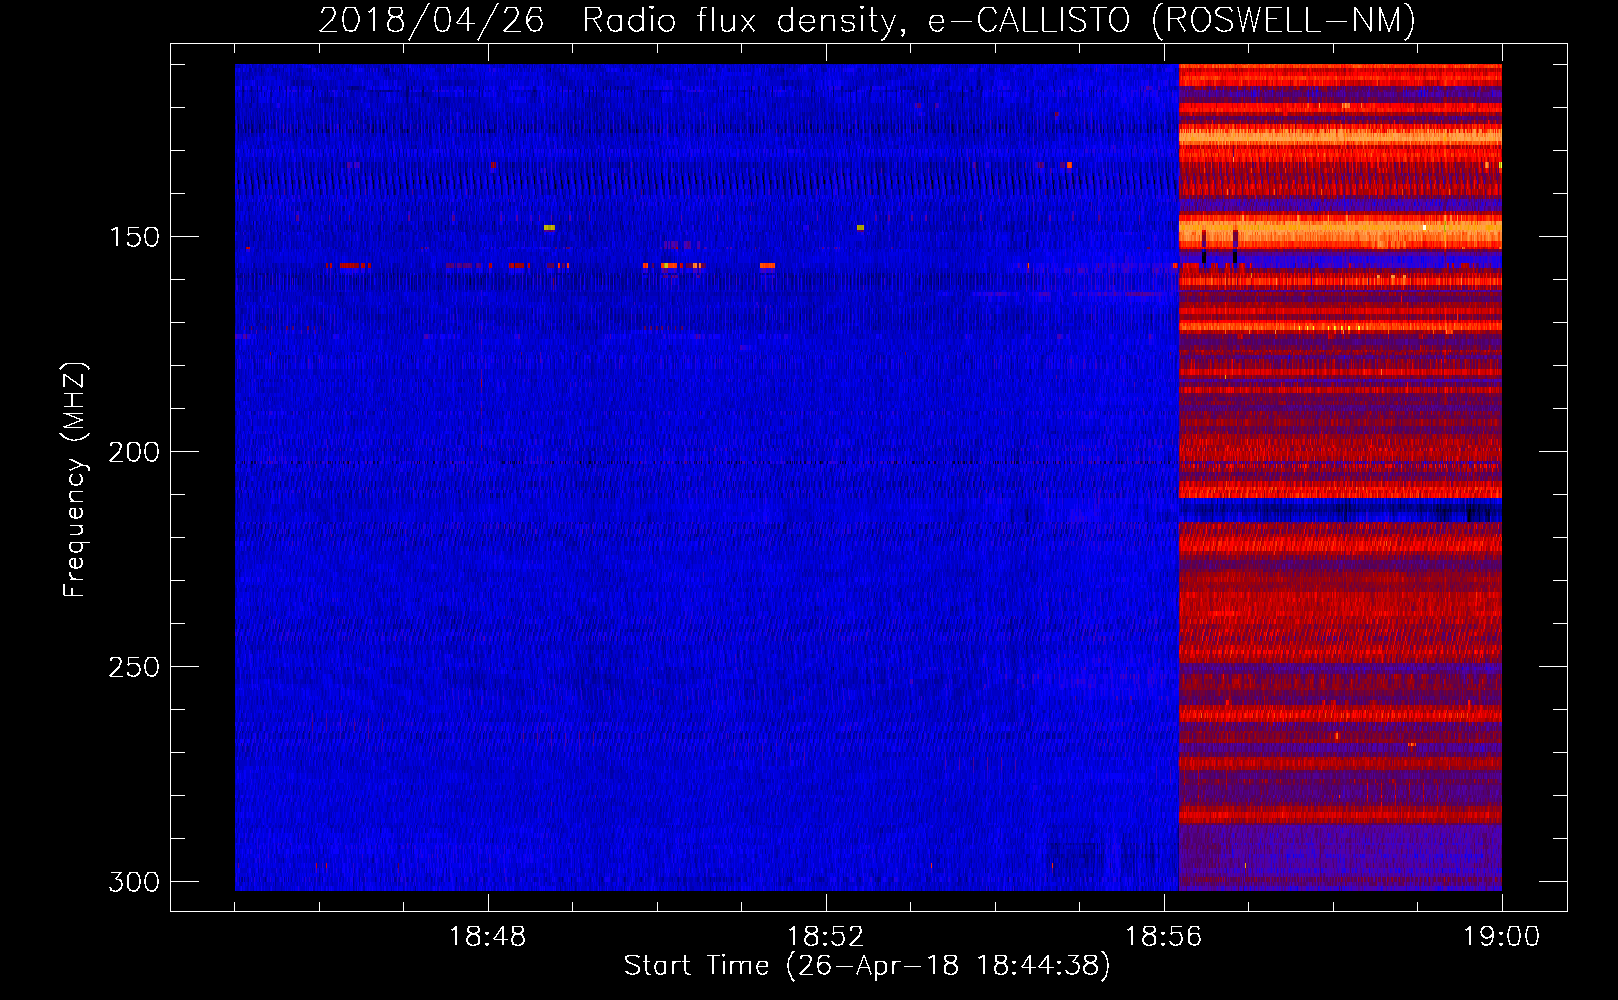Click the 18:48 time tick label
Screen dimensions: 1618x1000
[488, 936]
